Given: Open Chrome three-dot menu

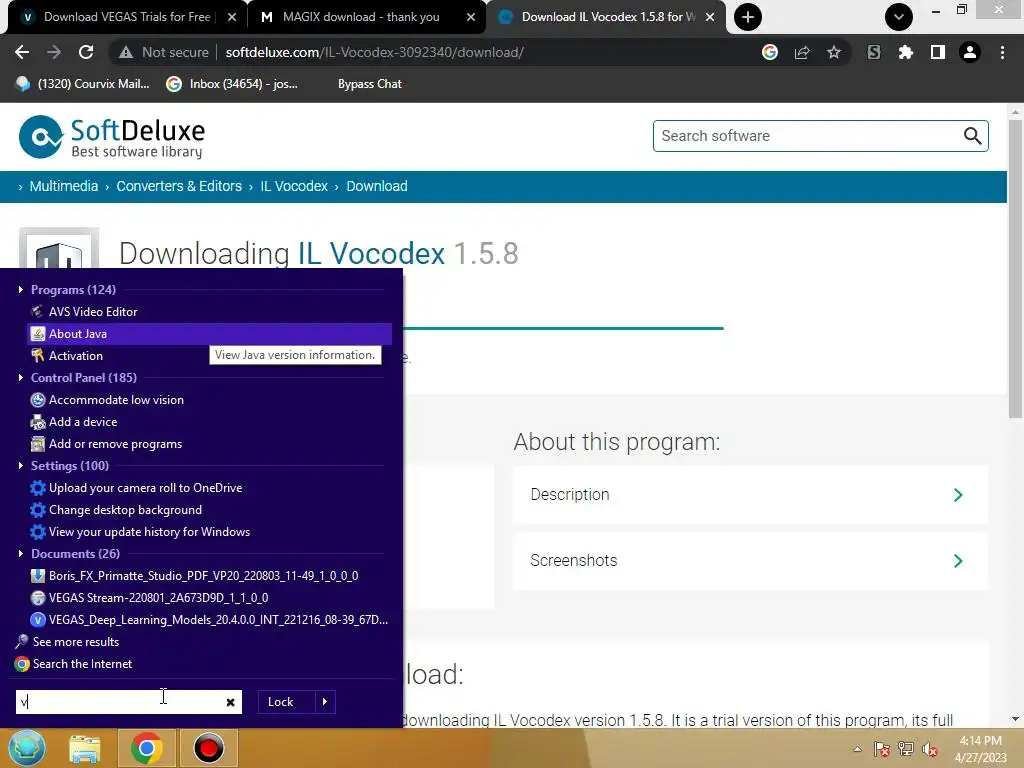Looking at the screenshot, I should pos(1002,52).
